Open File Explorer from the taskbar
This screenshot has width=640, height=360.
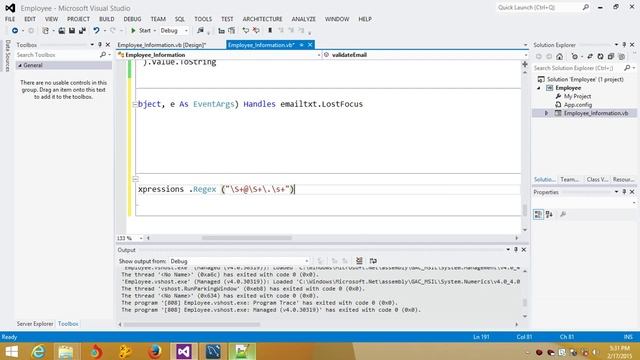coord(66,352)
